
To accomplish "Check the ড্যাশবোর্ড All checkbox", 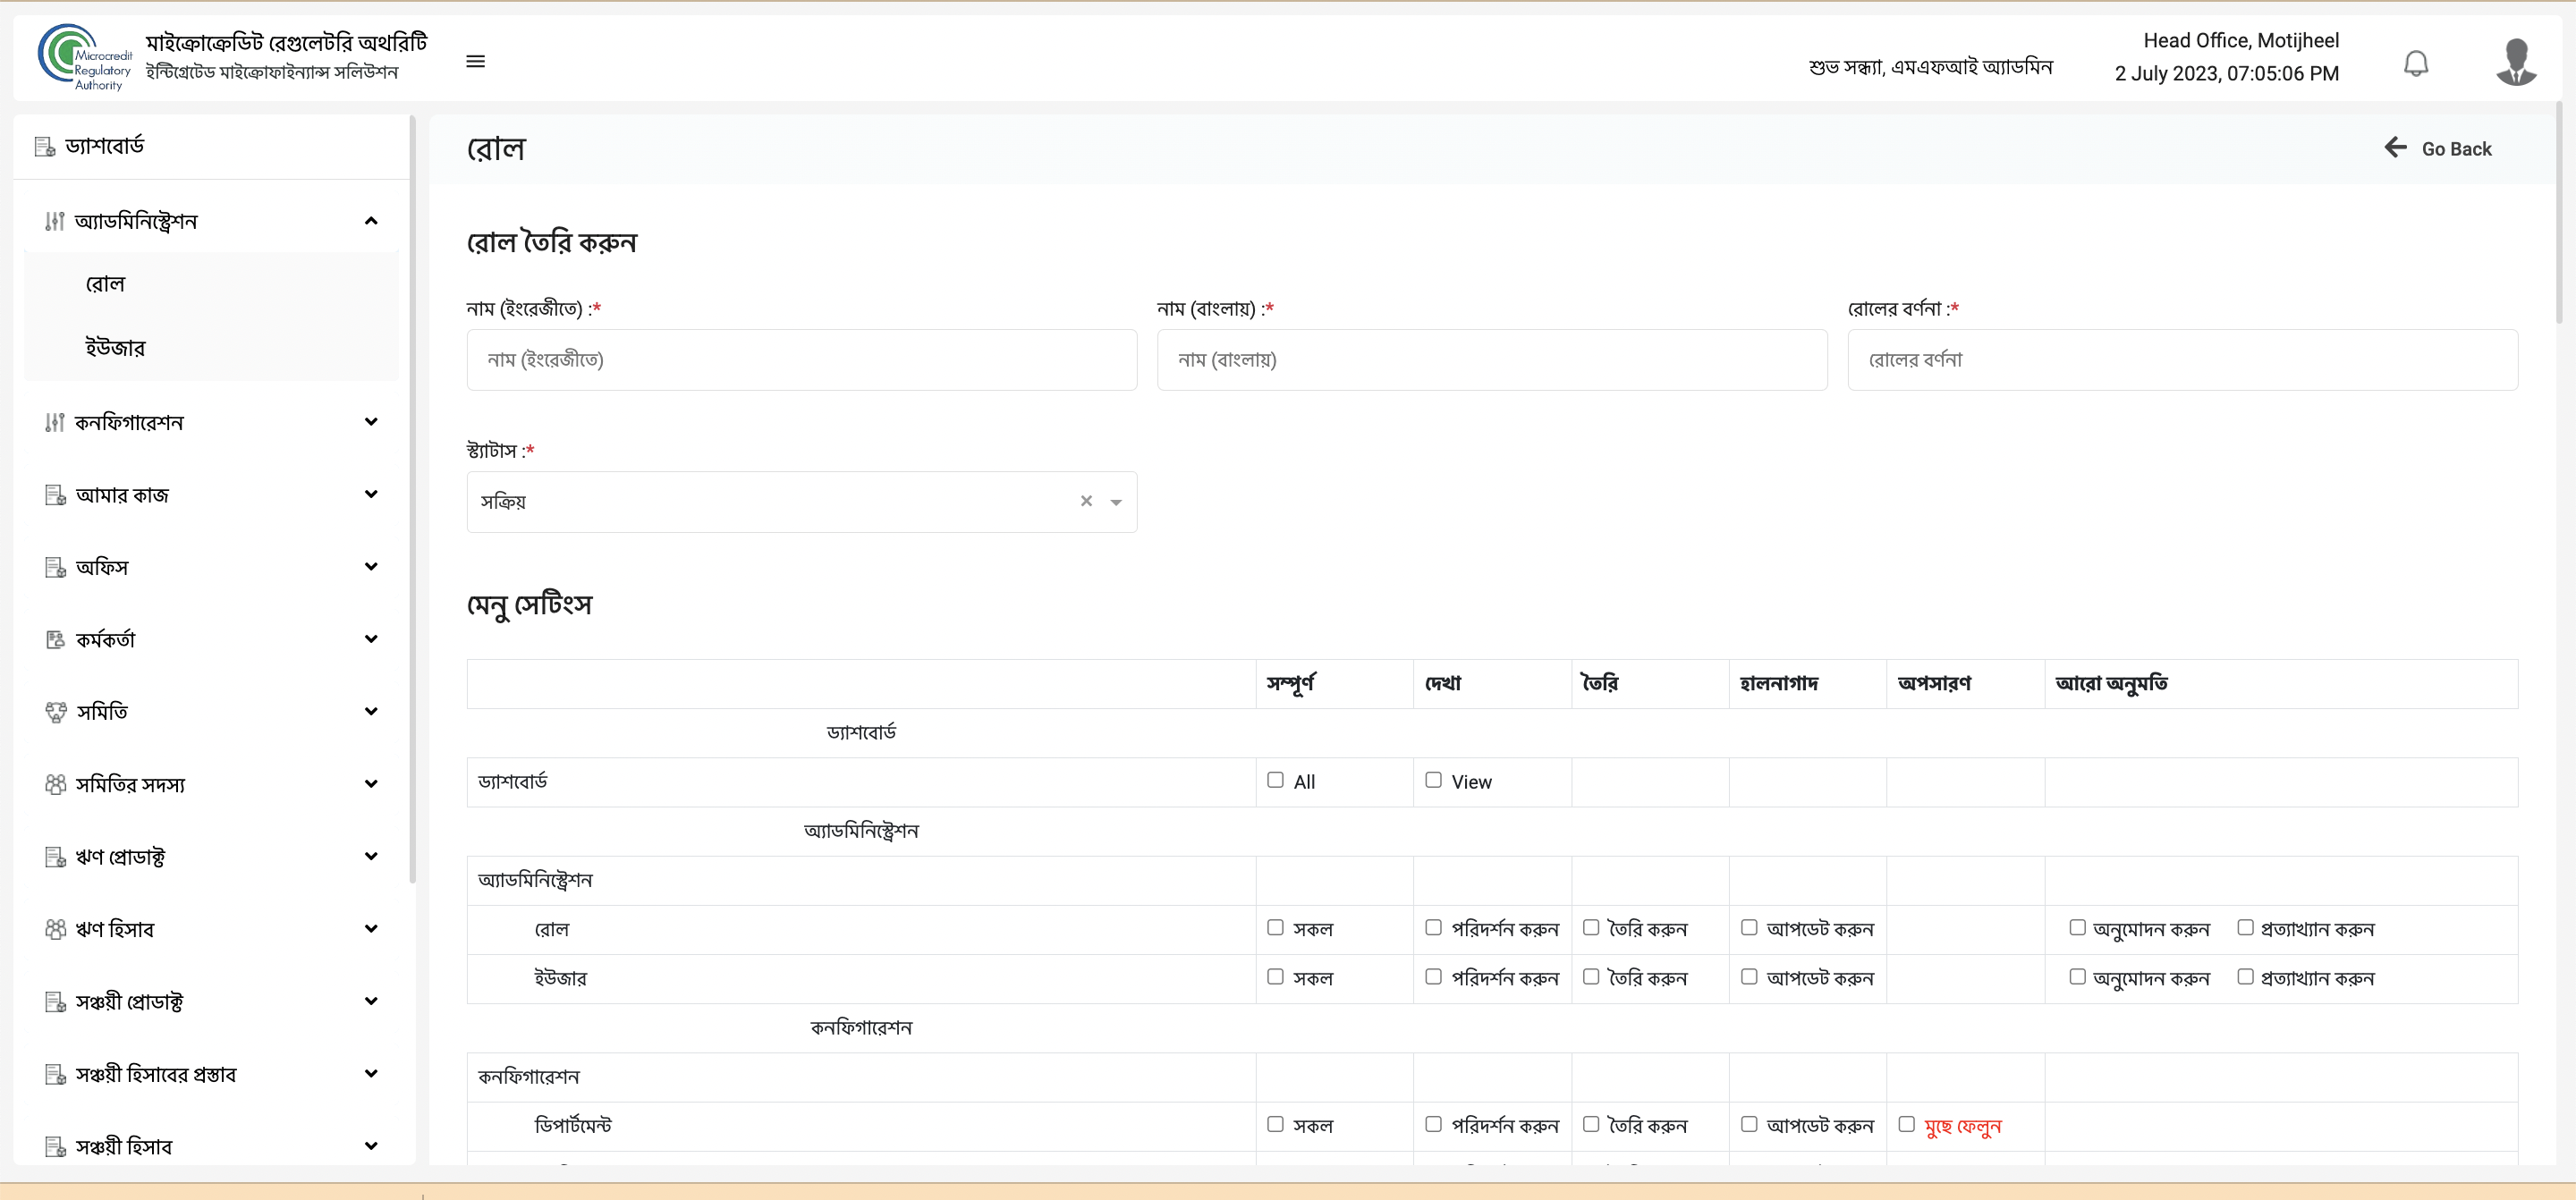I will (1275, 780).
